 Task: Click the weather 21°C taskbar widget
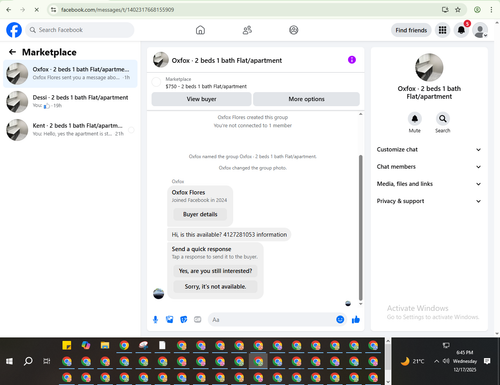coord(412,361)
